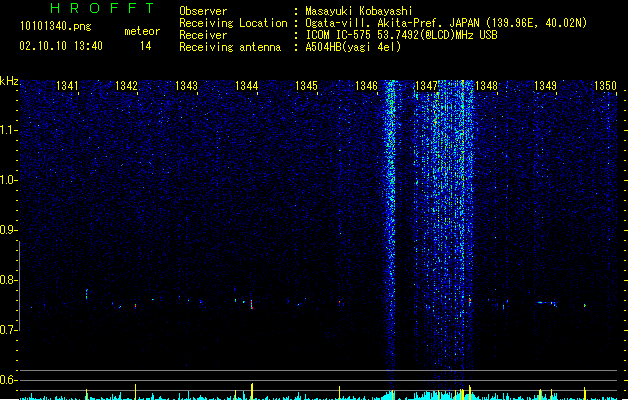Image resolution: width=629 pixels, height=400 pixels.
Task: Click the ICOM IC-575 receiver value
Action: (x=402, y=35)
